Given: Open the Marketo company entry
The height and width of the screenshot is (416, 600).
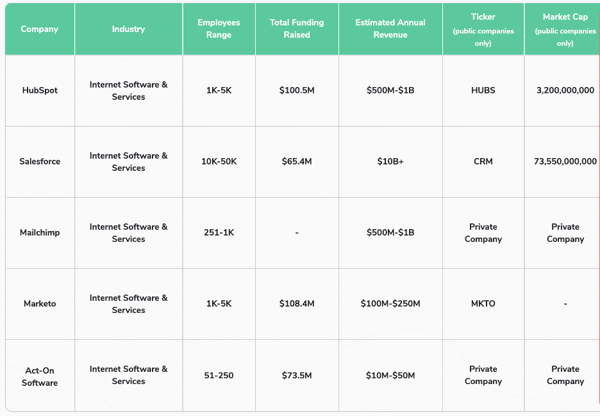Looking at the screenshot, I should click(x=40, y=304).
